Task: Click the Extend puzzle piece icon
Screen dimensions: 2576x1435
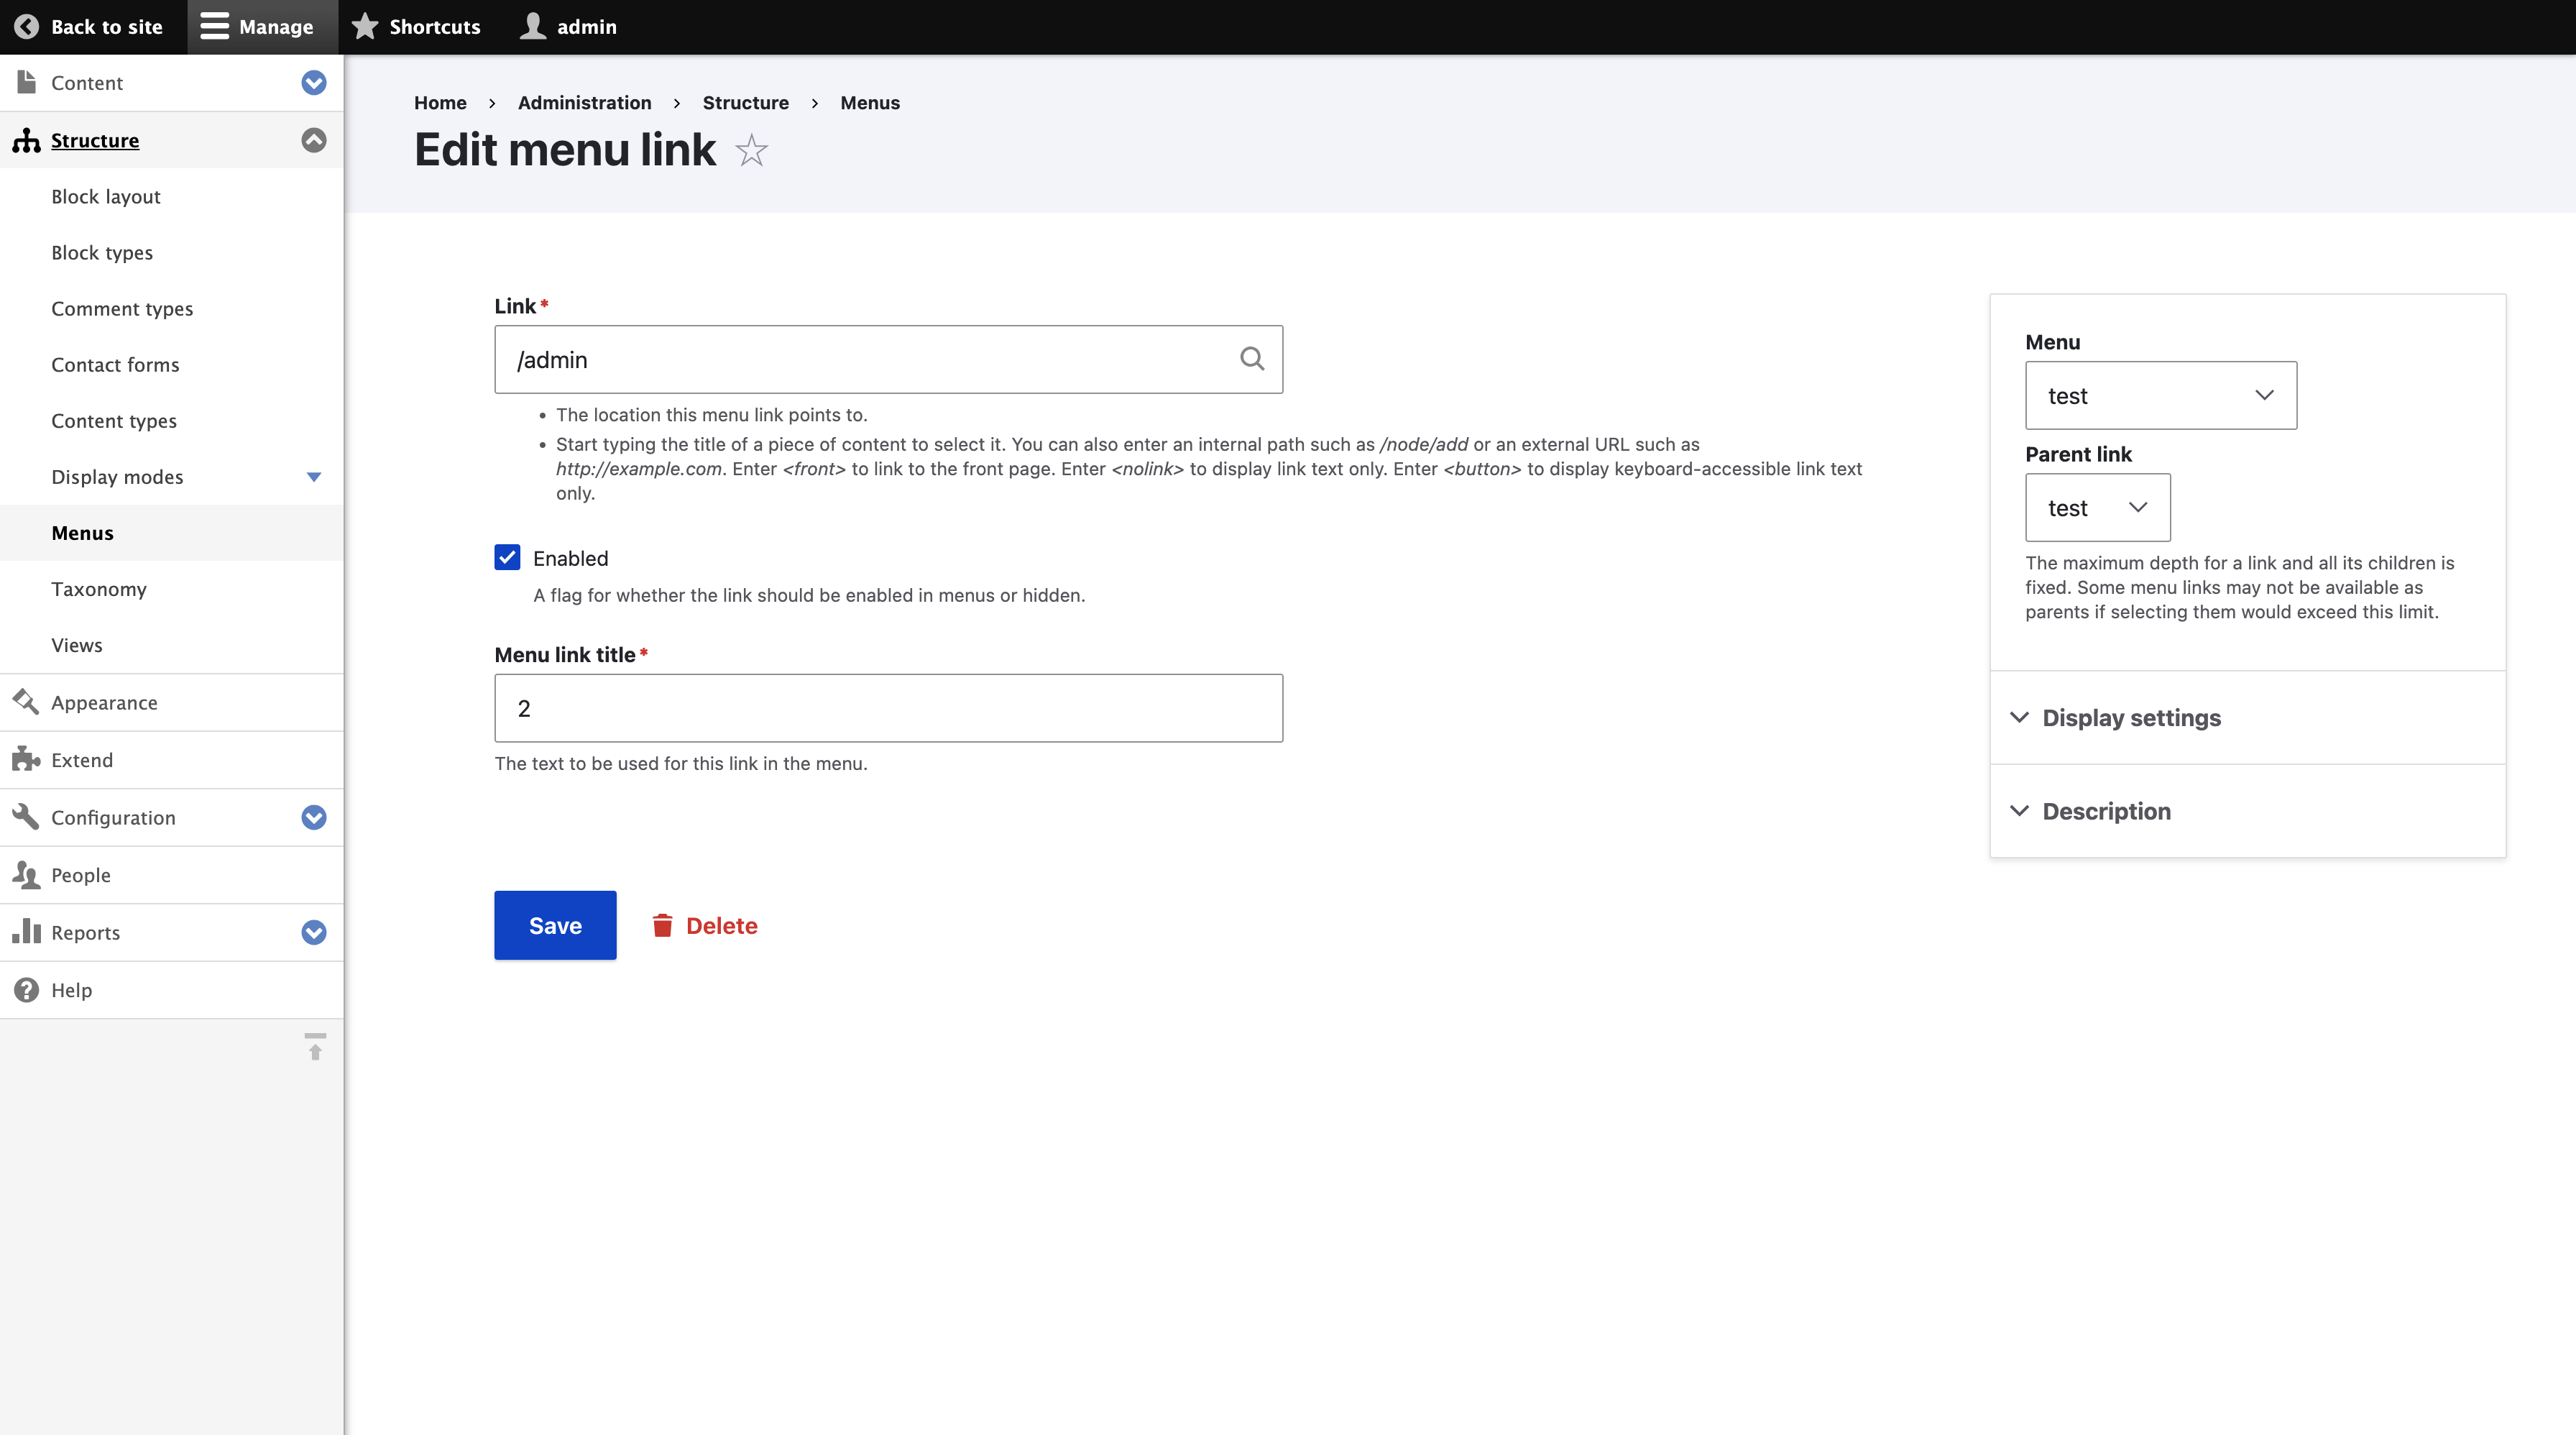Action: 26,759
